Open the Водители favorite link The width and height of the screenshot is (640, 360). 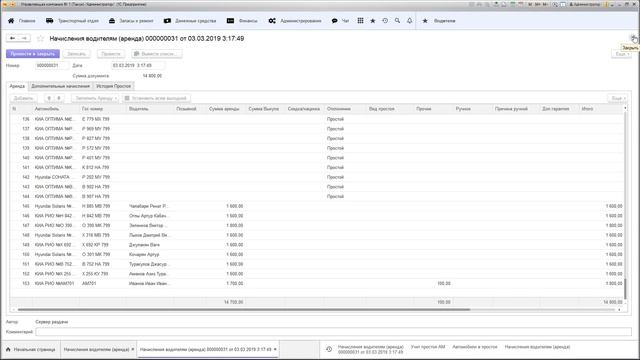click(439, 20)
